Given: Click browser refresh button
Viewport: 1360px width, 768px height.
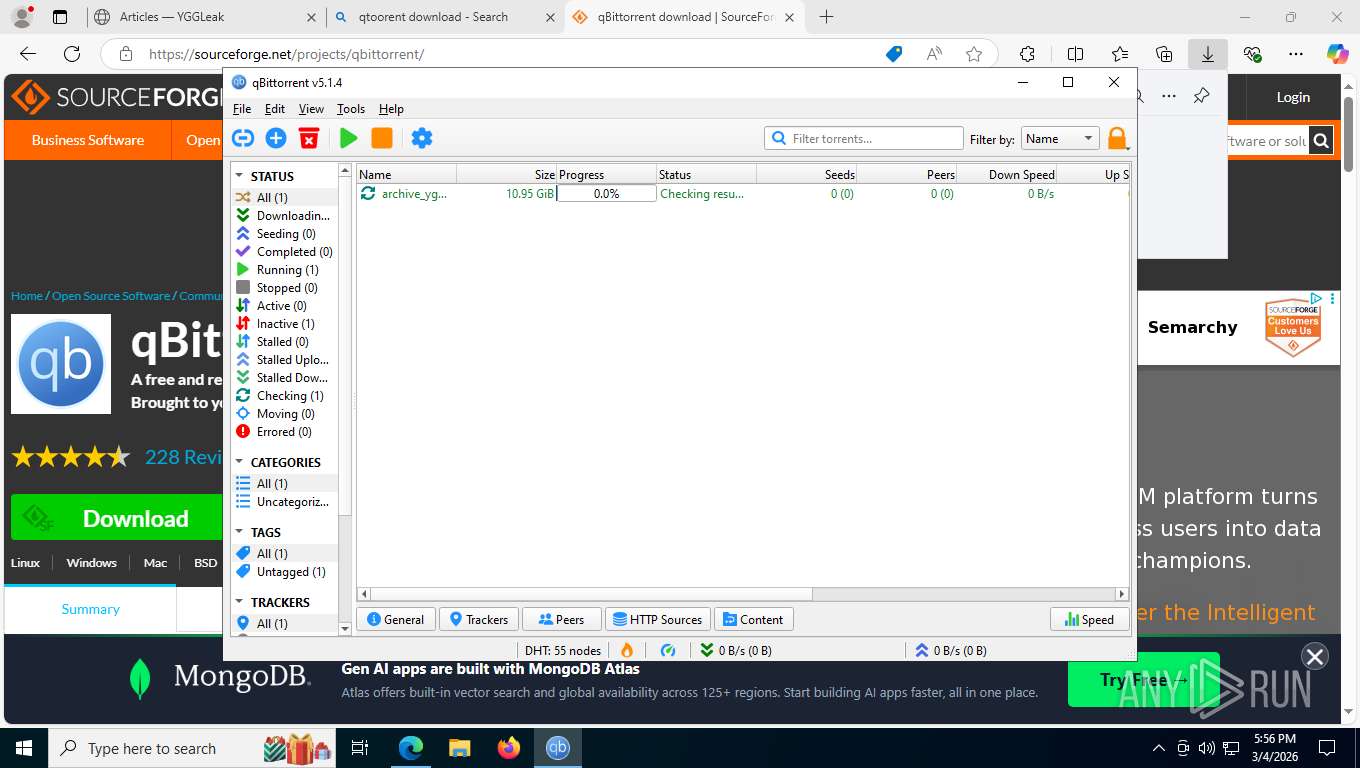Looking at the screenshot, I should click(x=71, y=54).
